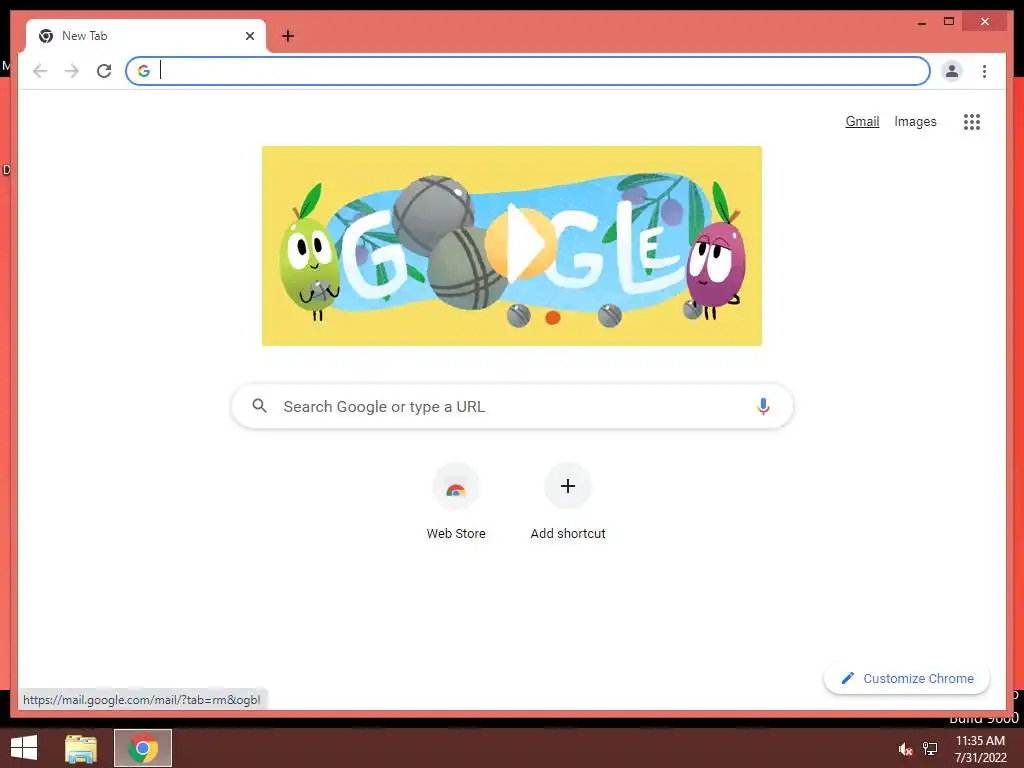Open the Gmail link
This screenshot has width=1024, height=768.
pos(862,121)
